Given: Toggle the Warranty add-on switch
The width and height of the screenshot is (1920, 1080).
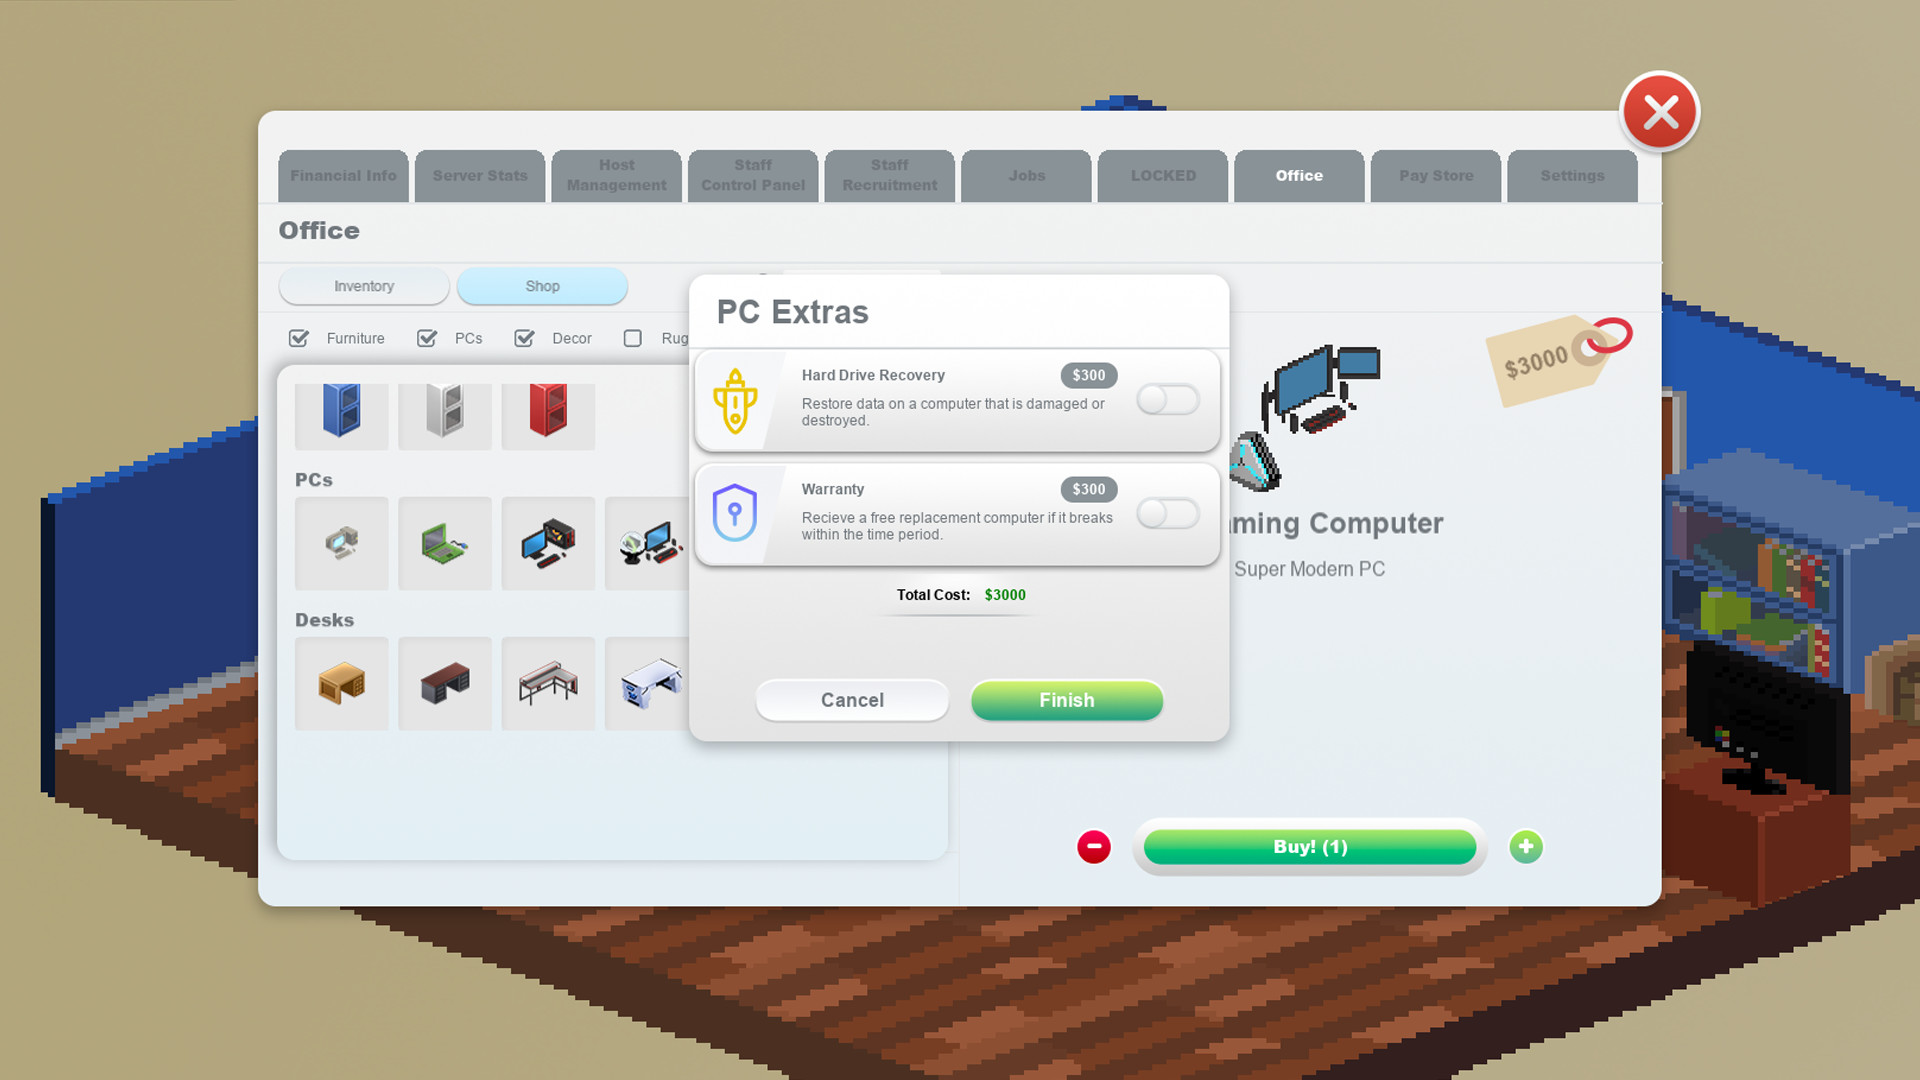Looking at the screenshot, I should [x=1166, y=513].
